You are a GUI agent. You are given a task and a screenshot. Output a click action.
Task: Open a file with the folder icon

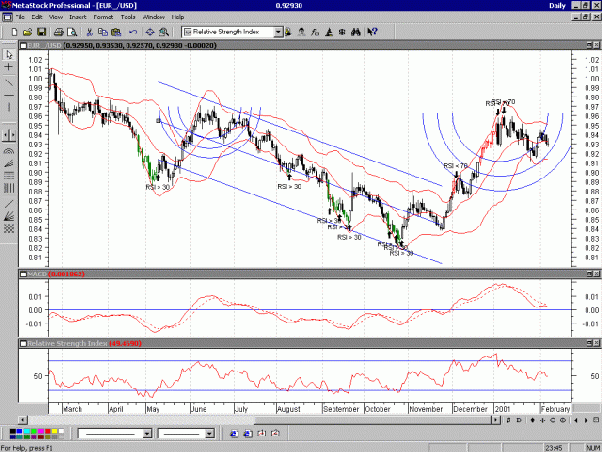click(27, 32)
